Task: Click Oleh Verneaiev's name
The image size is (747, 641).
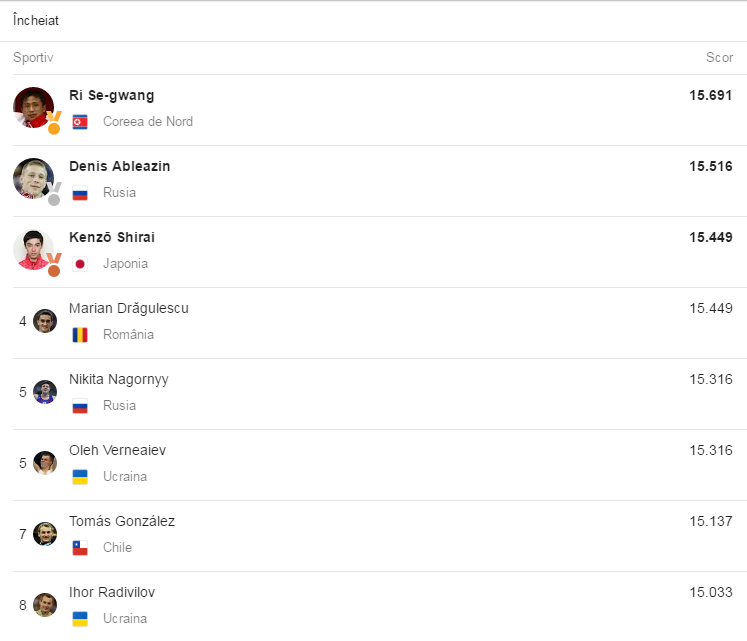Action: point(118,450)
